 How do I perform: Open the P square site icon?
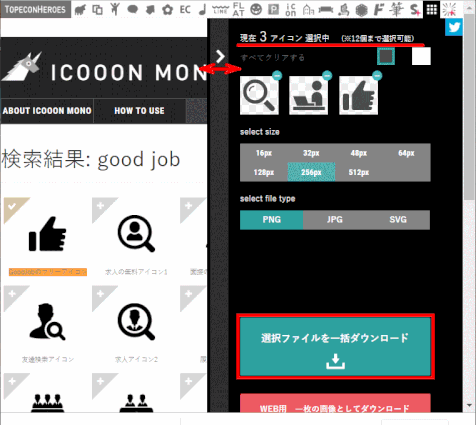point(274,10)
